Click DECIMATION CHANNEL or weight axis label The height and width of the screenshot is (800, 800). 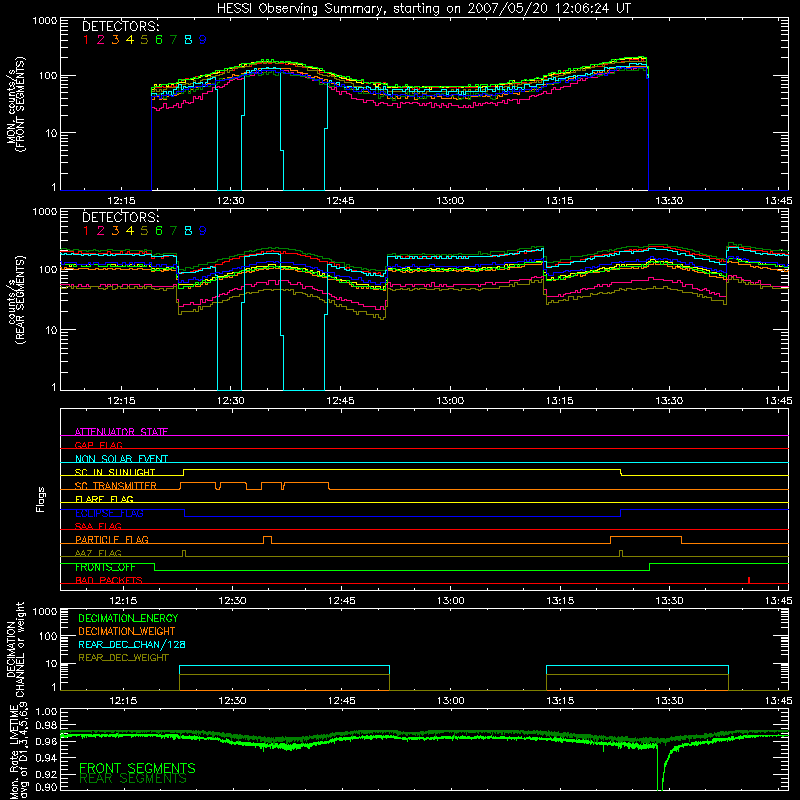tap(16, 649)
